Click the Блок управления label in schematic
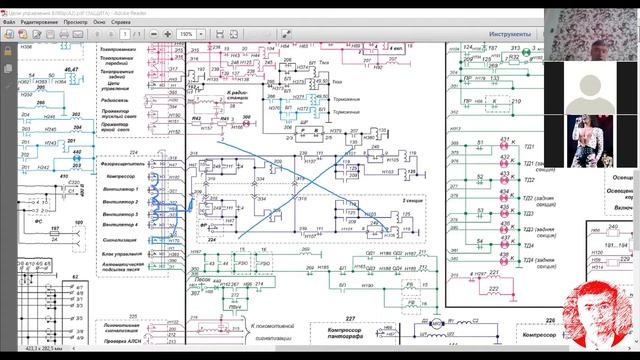This screenshot has width=640, height=360. click(122, 254)
